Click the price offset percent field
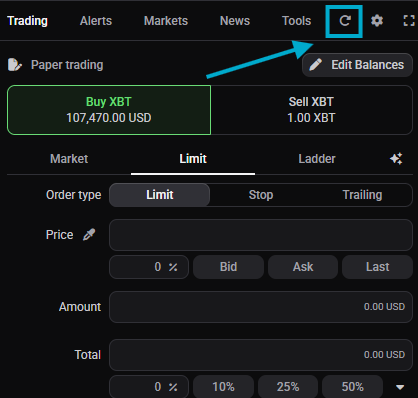The image size is (418, 398). 149,267
